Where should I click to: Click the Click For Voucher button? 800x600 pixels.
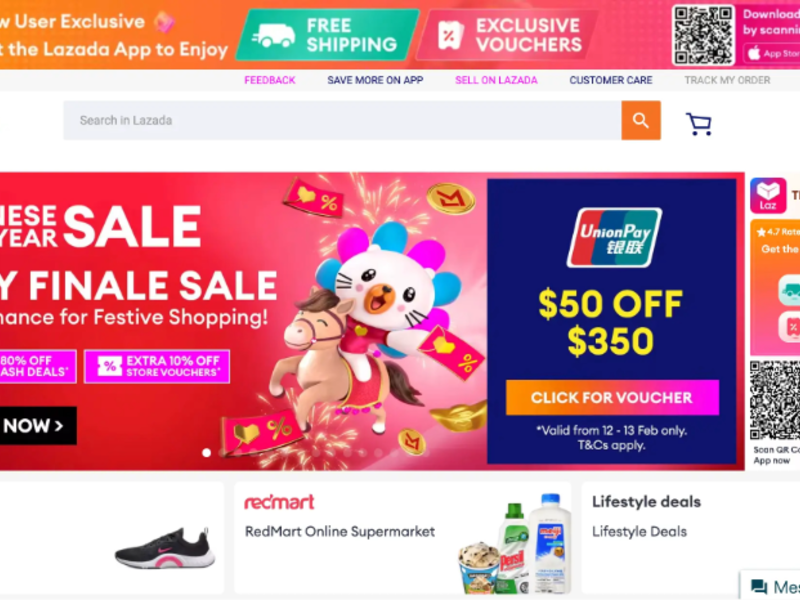click(x=612, y=397)
